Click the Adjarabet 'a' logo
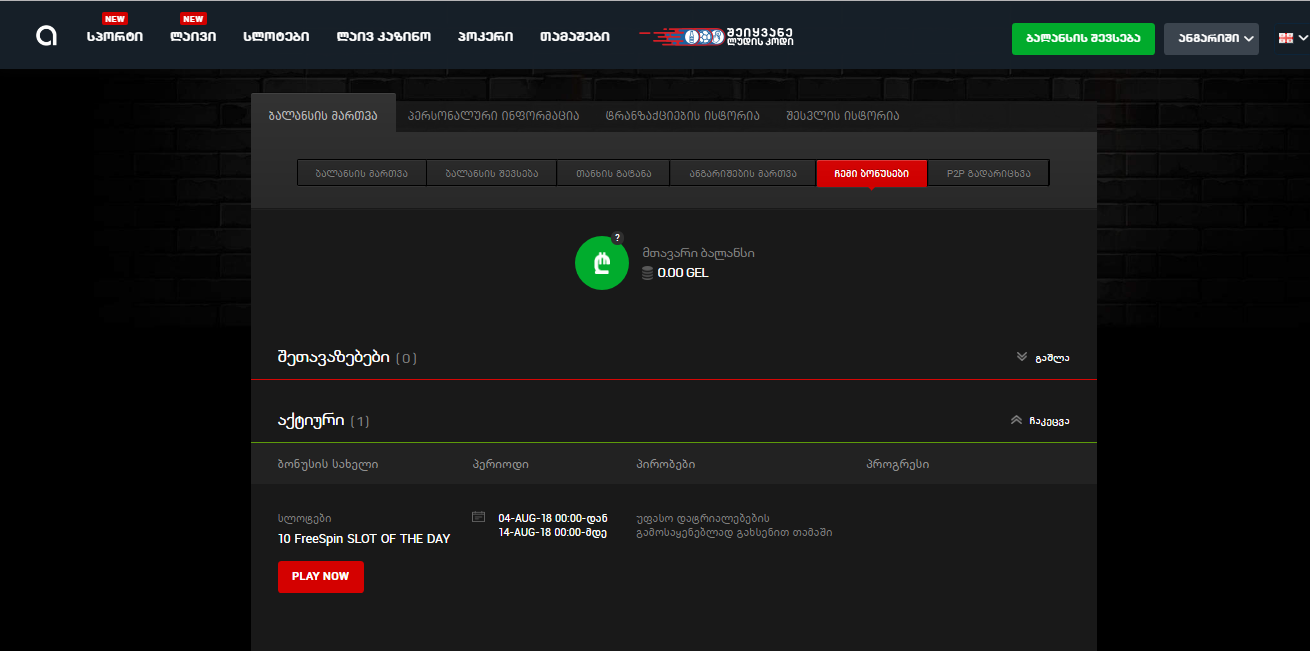 click(x=46, y=36)
